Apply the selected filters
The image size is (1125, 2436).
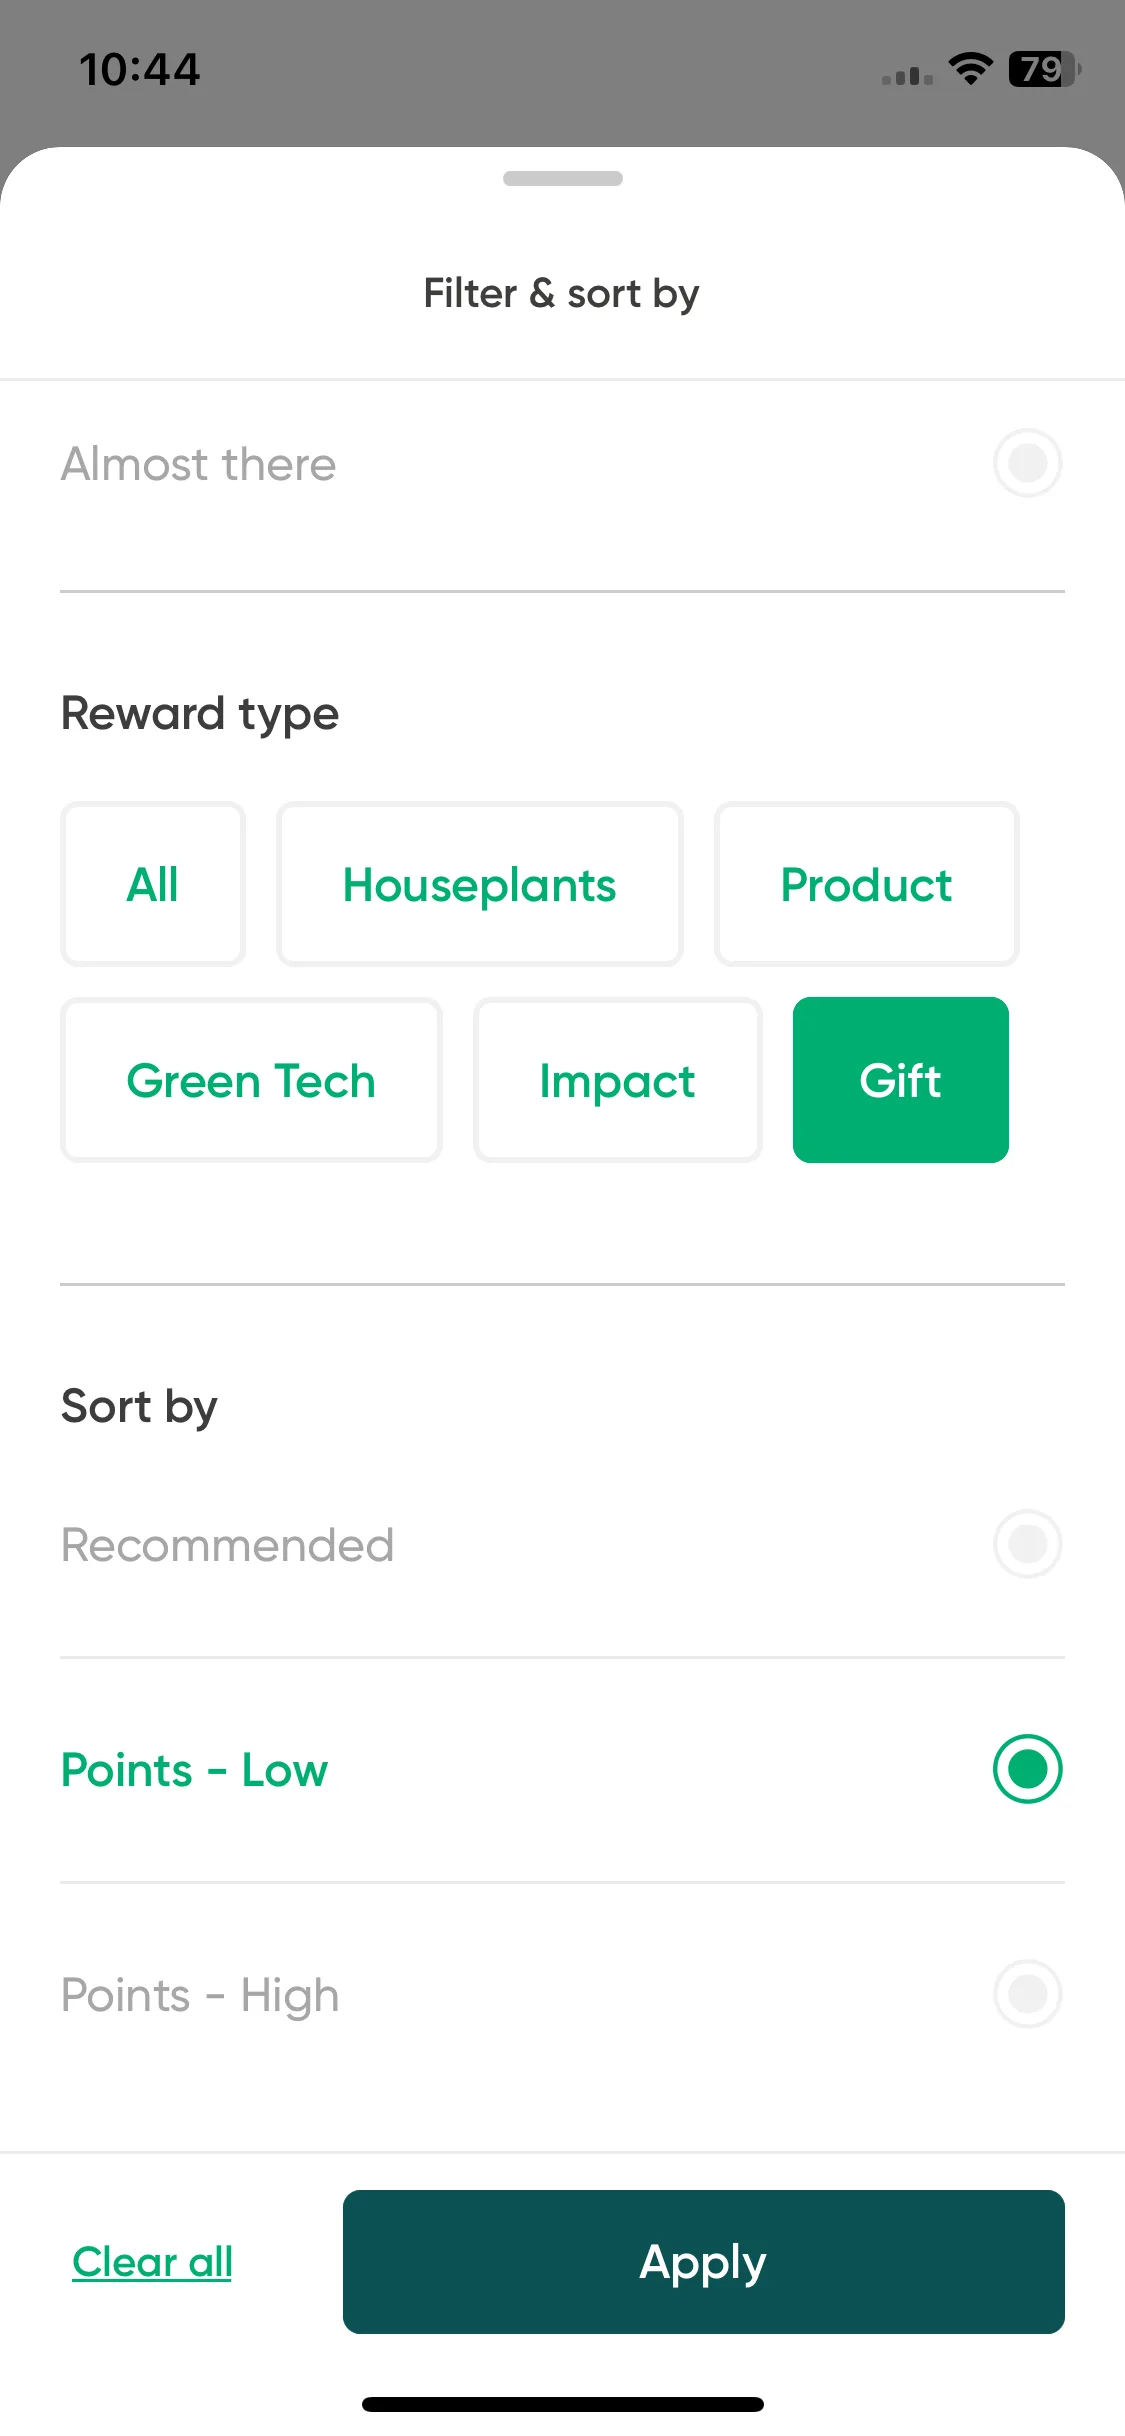tap(704, 2262)
